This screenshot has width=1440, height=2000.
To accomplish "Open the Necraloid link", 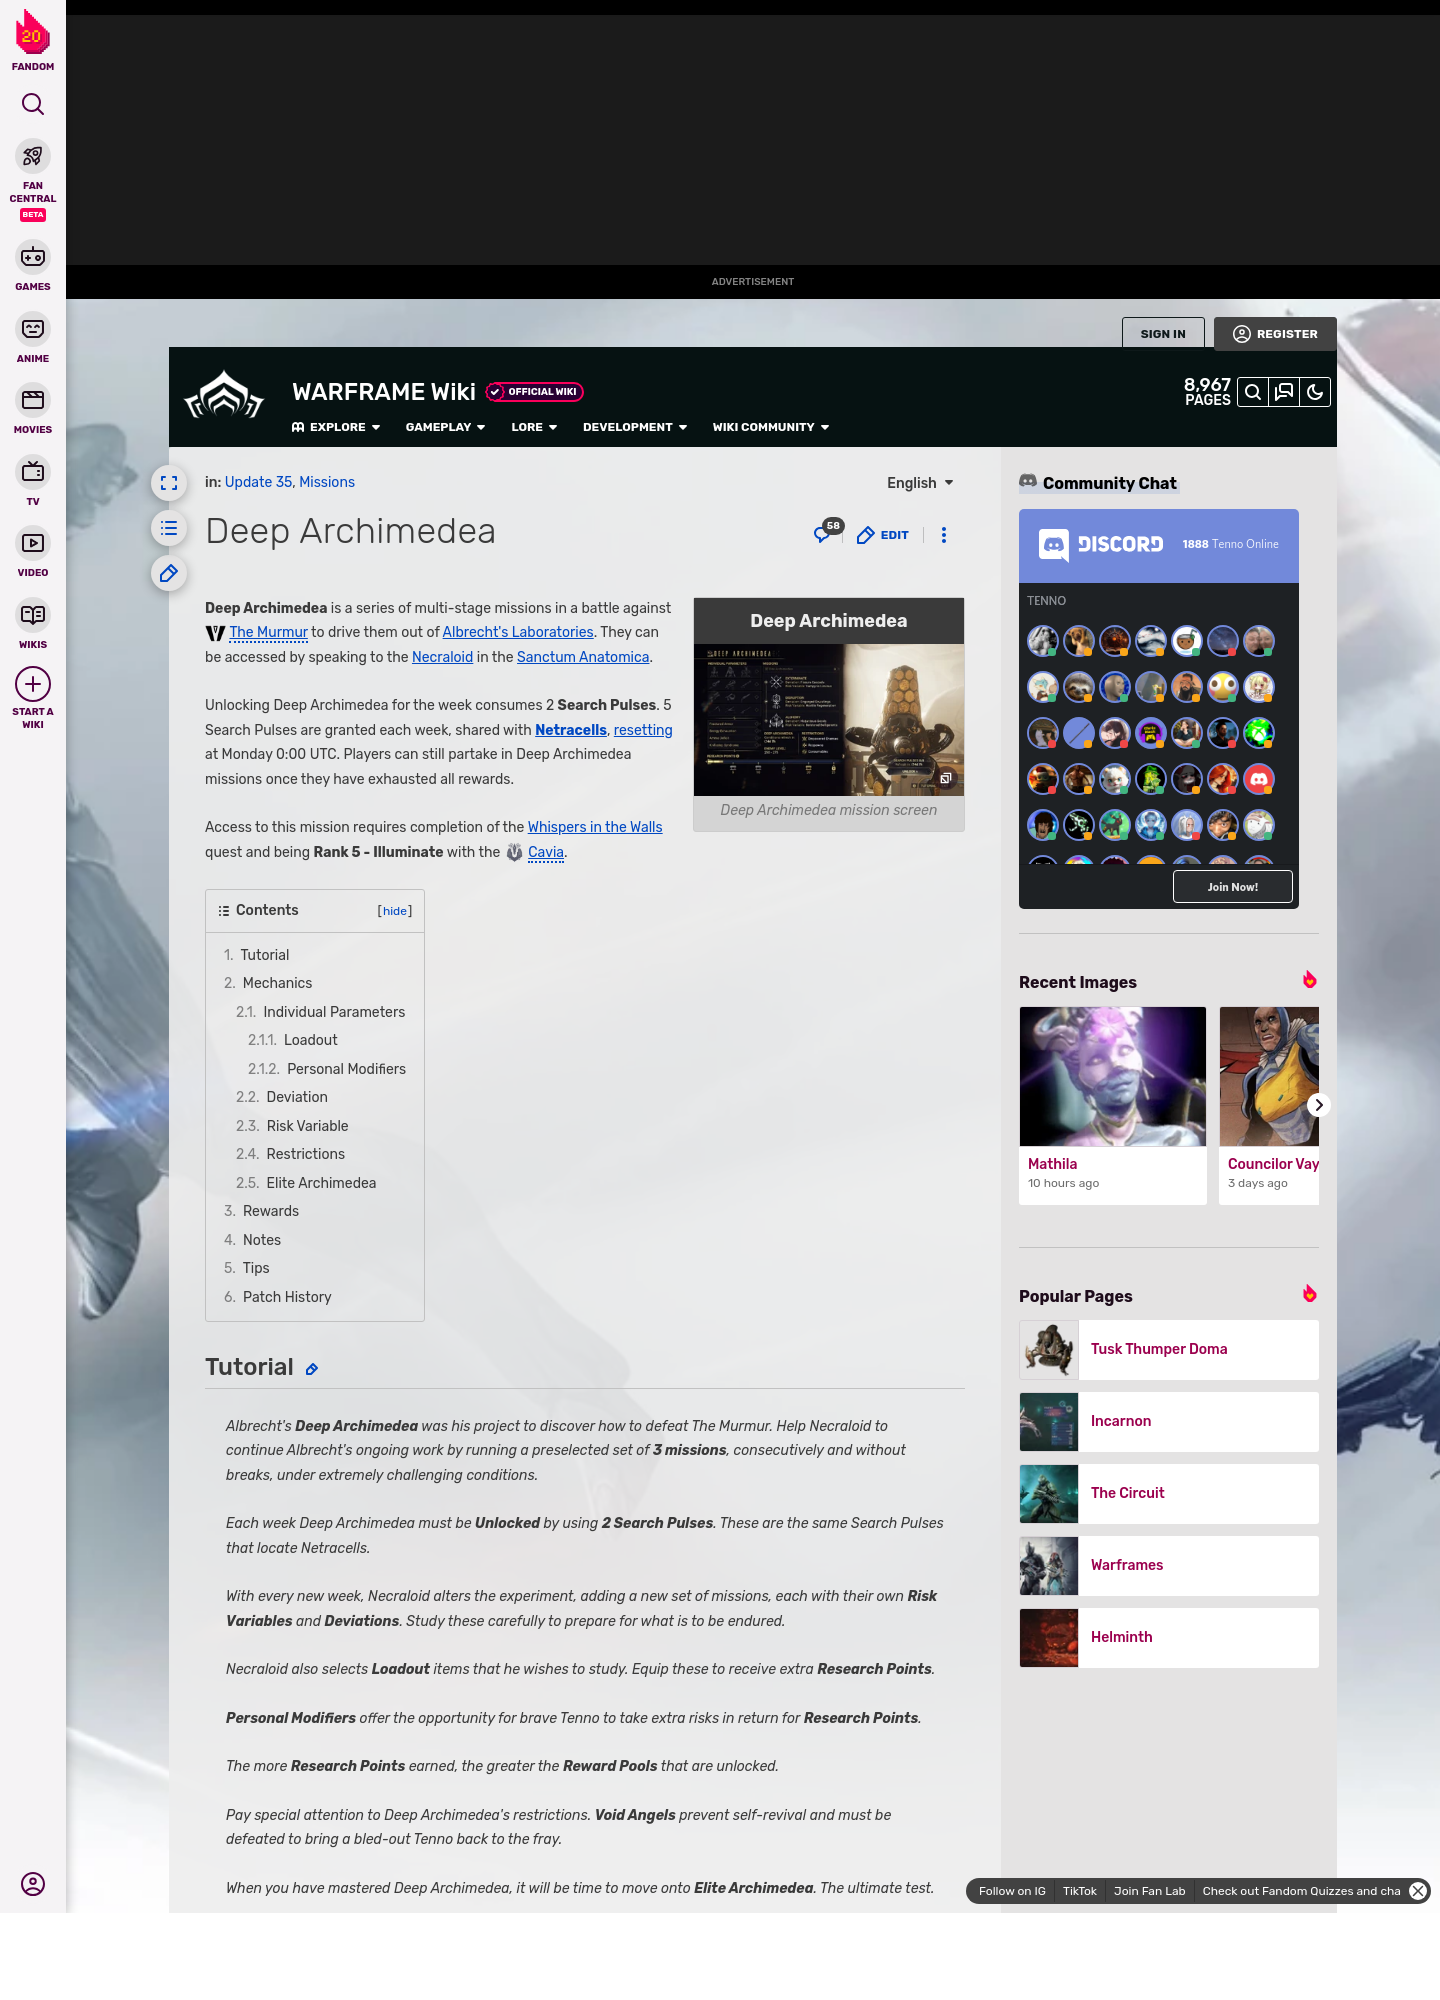I will tap(442, 657).
